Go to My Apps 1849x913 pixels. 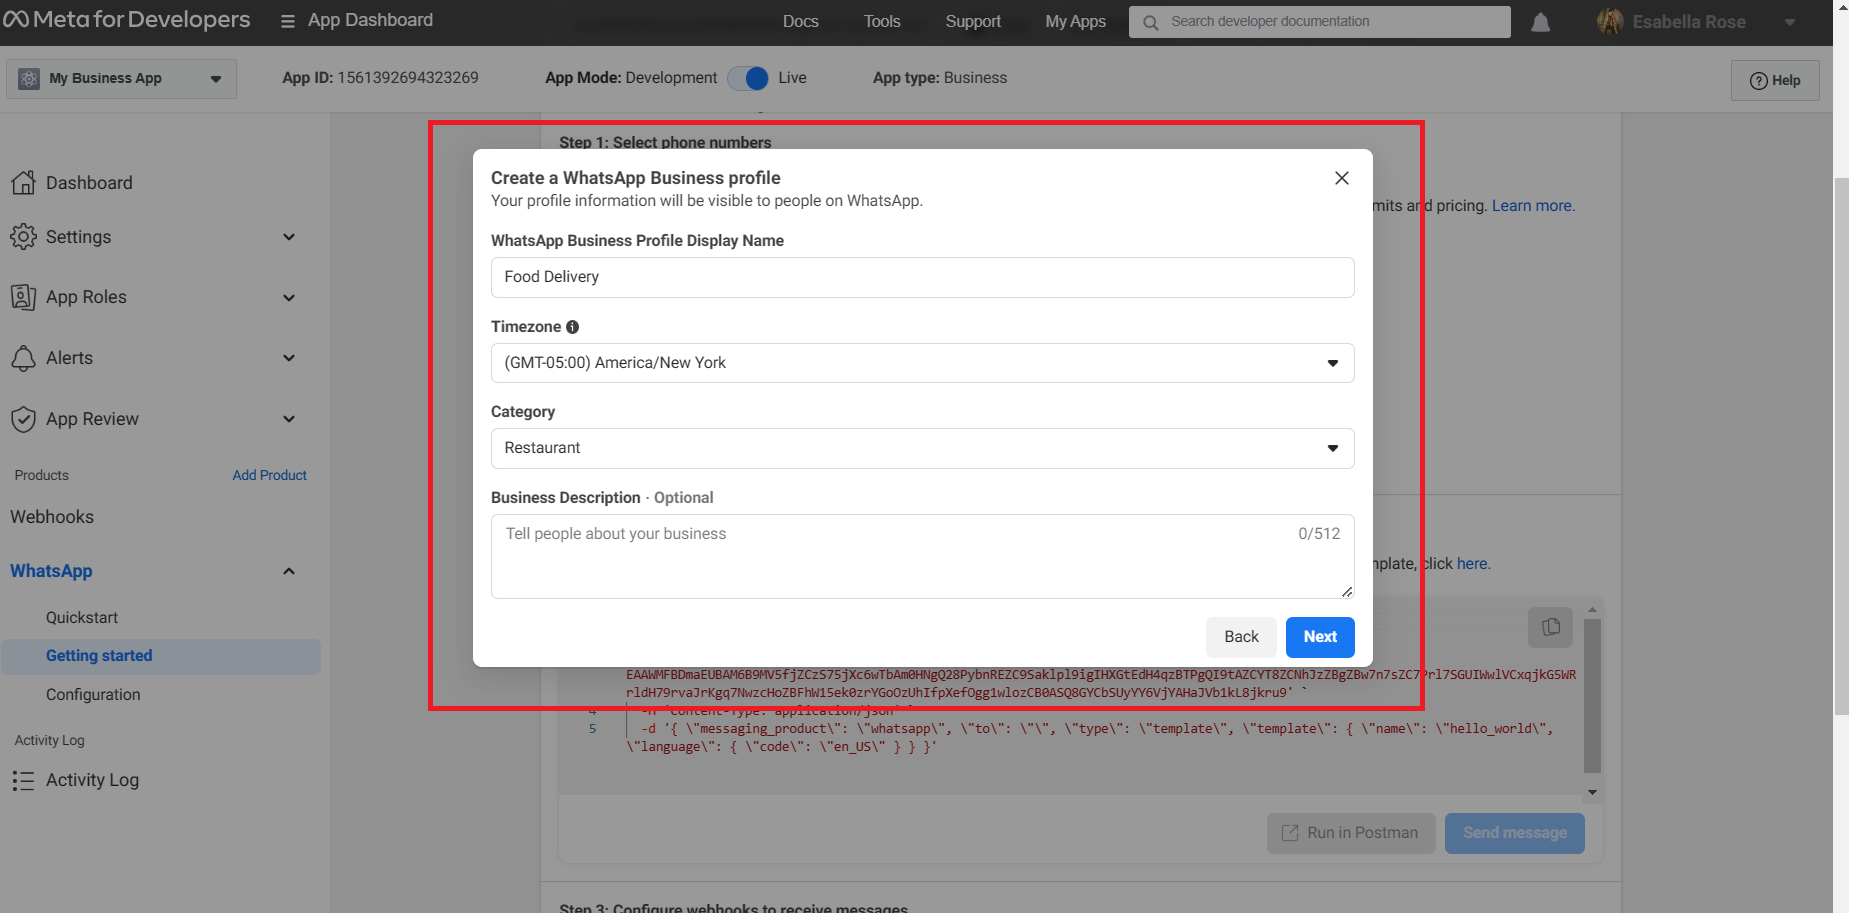point(1075,21)
